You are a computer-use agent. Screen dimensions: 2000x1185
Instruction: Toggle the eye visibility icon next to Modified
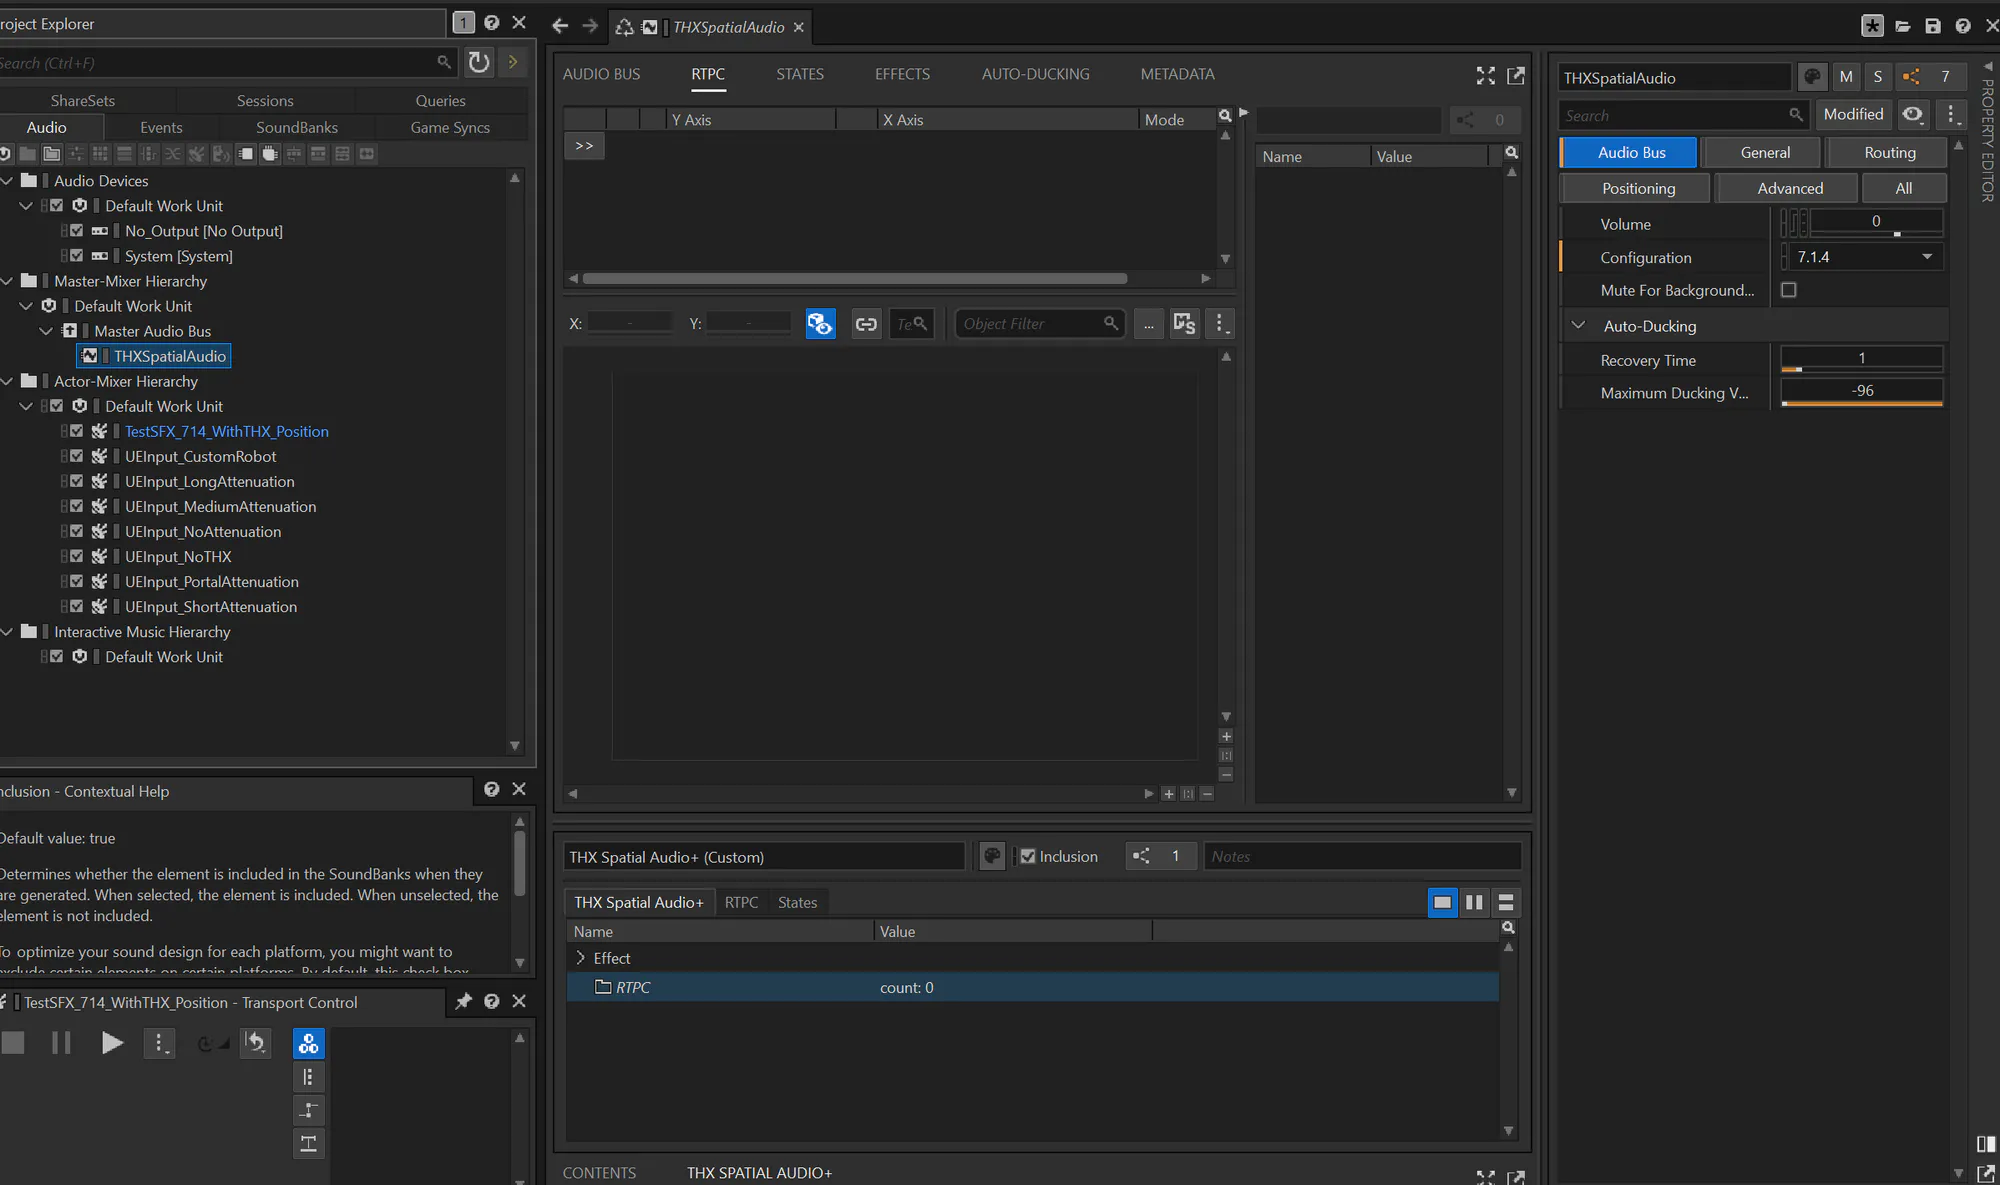pos(1913,114)
